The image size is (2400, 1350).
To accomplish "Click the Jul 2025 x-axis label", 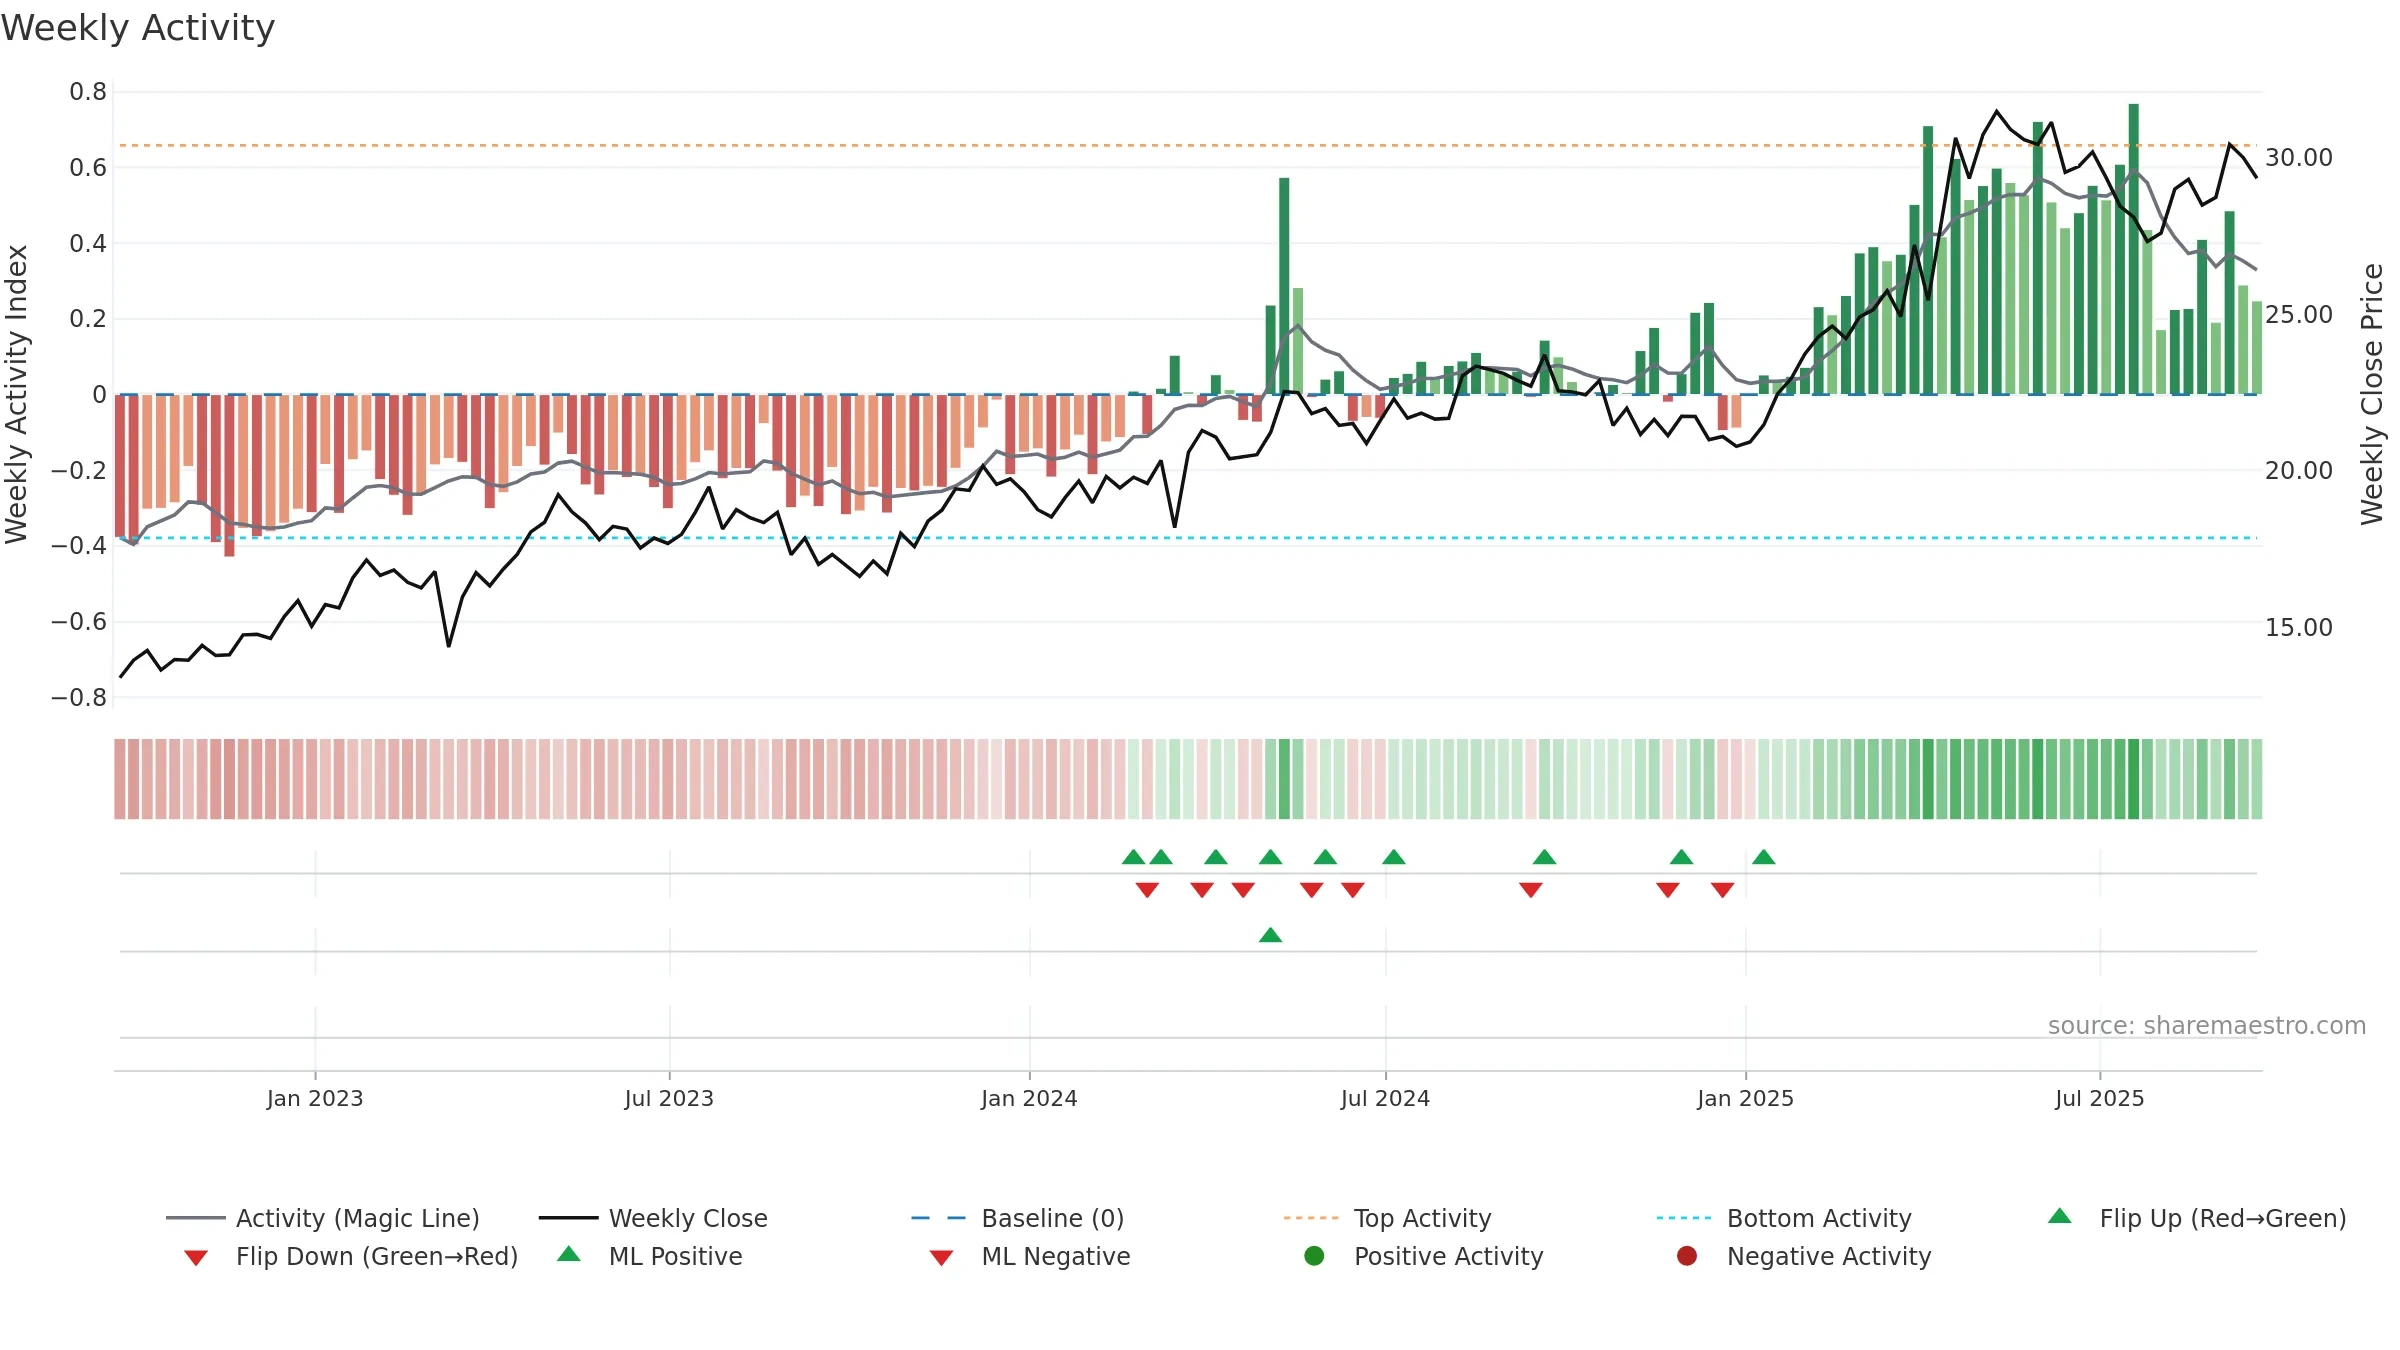I will pyautogui.click(x=2100, y=1098).
